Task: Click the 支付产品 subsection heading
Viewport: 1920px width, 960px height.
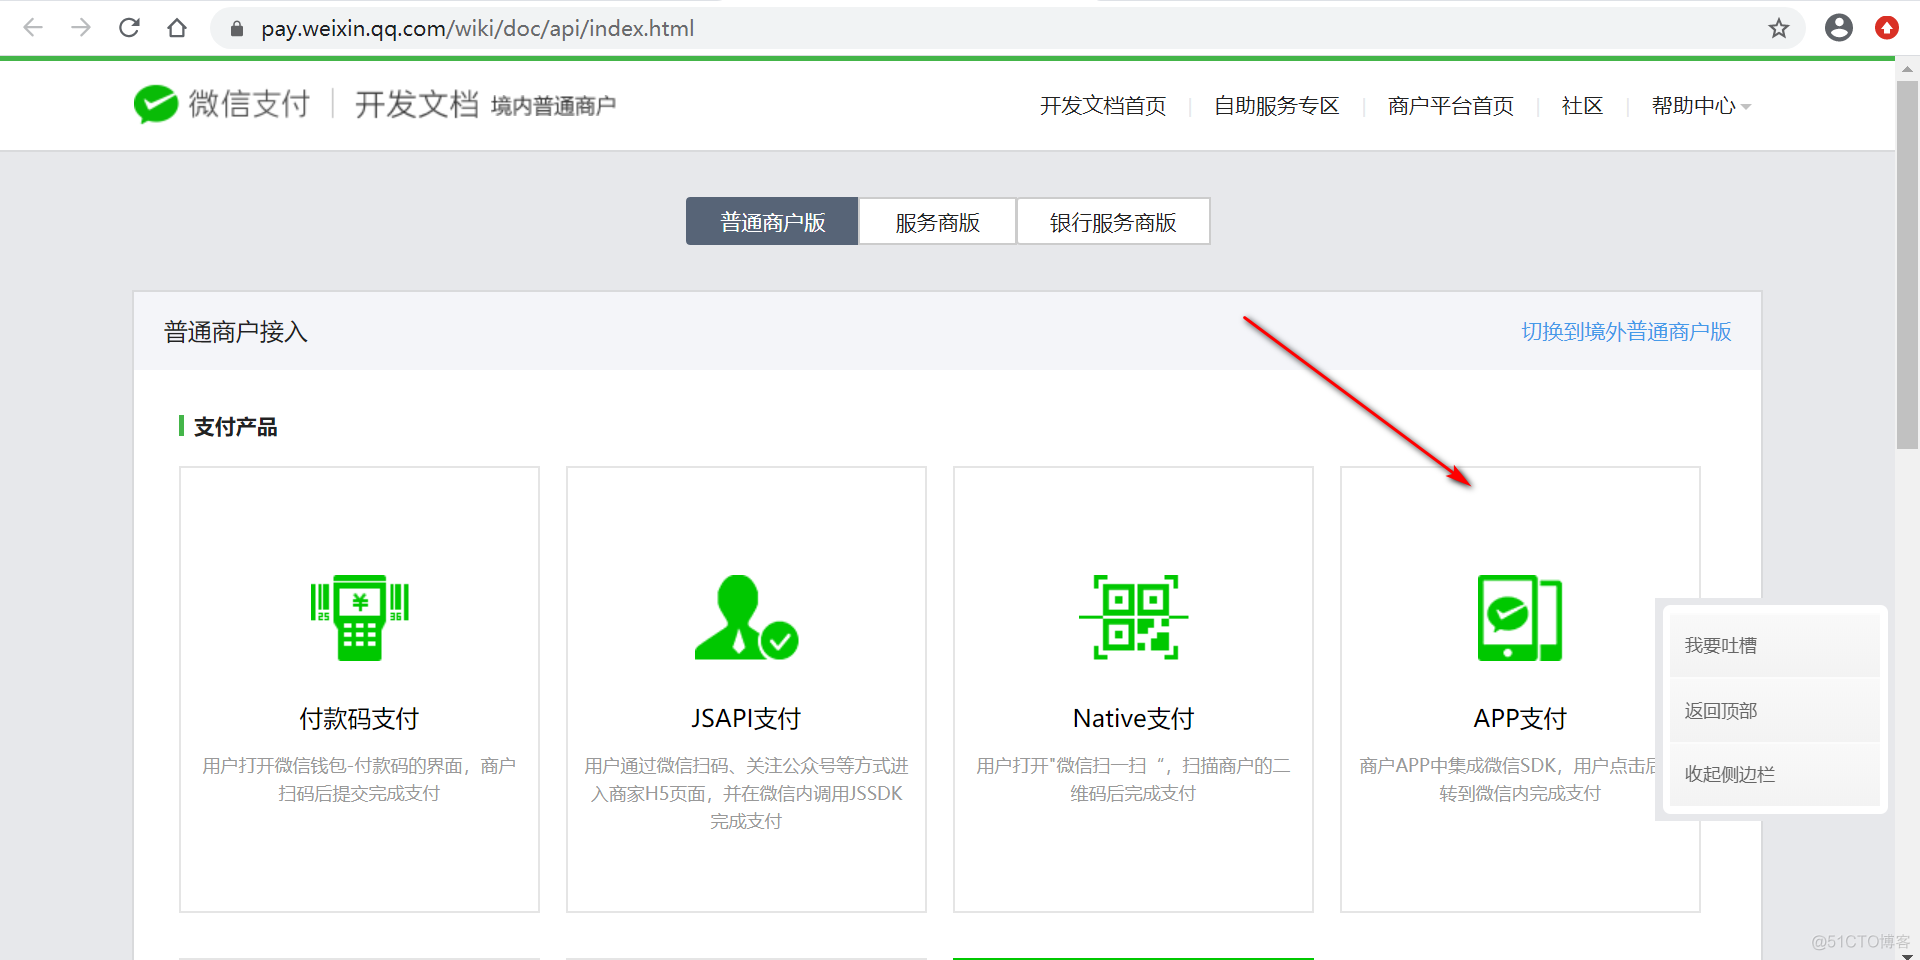Action: [x=235, y=426]
